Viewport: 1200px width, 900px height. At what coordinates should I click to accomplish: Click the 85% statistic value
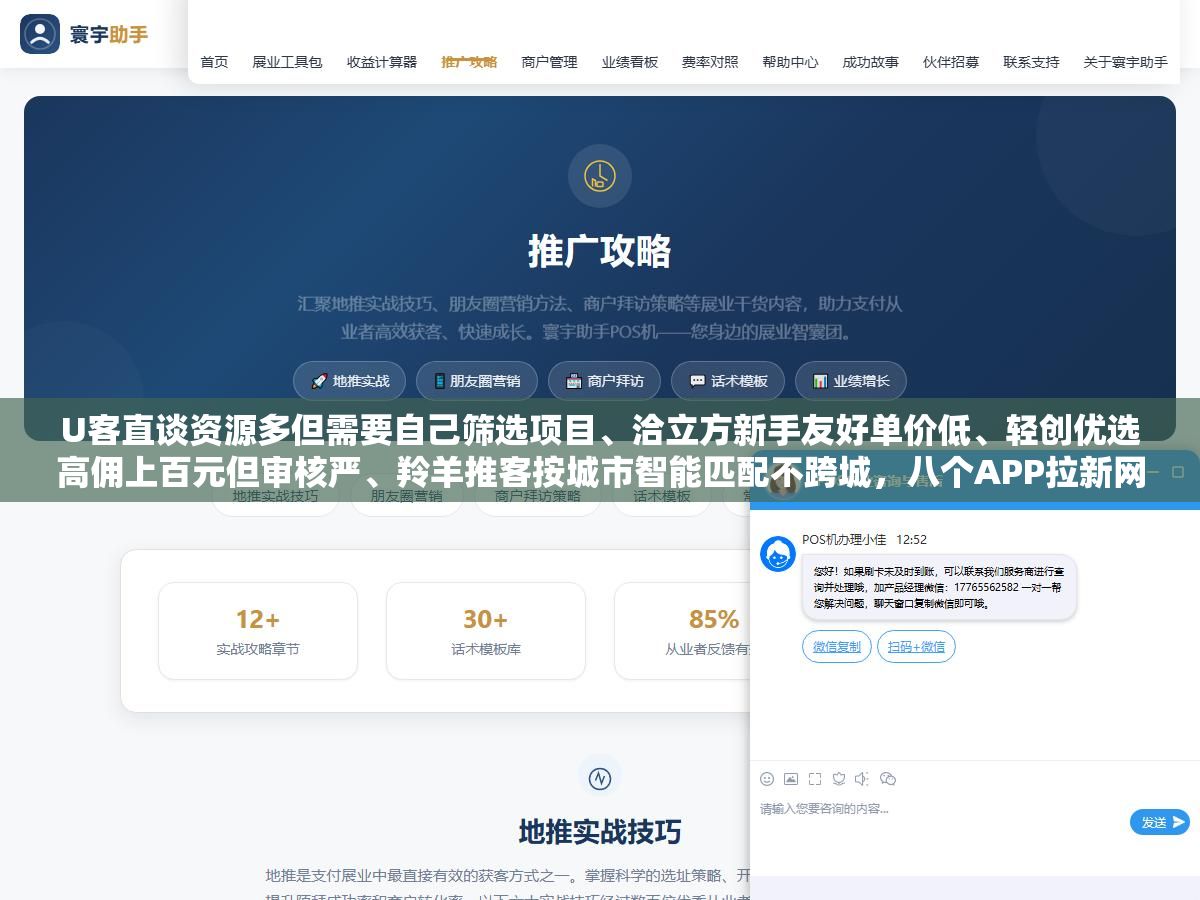714,619
